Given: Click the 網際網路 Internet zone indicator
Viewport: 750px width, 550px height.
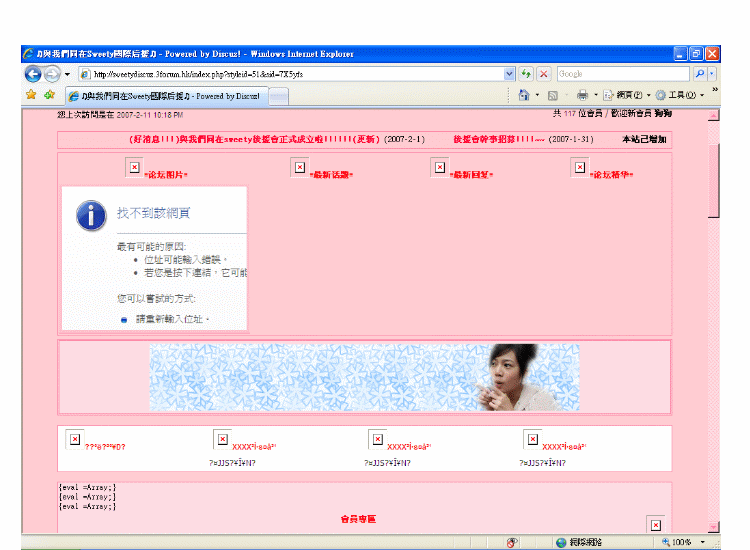Looking at the screenshot, I should [x=579, y=542].
